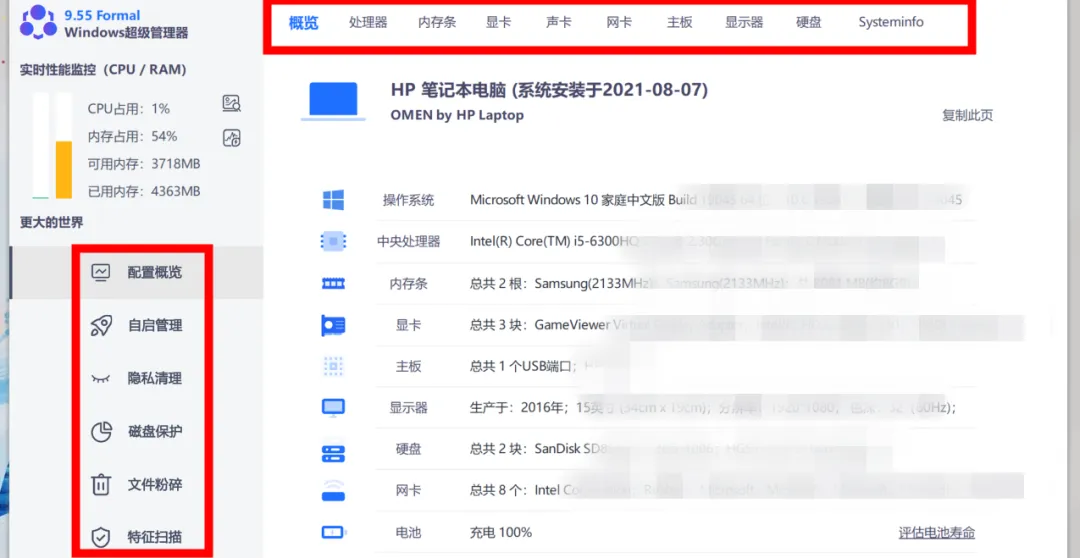This screenshot has height=558, width=1080.
Task: Click the shield icon for 特征扫描
Action: (x=101, y=537)
